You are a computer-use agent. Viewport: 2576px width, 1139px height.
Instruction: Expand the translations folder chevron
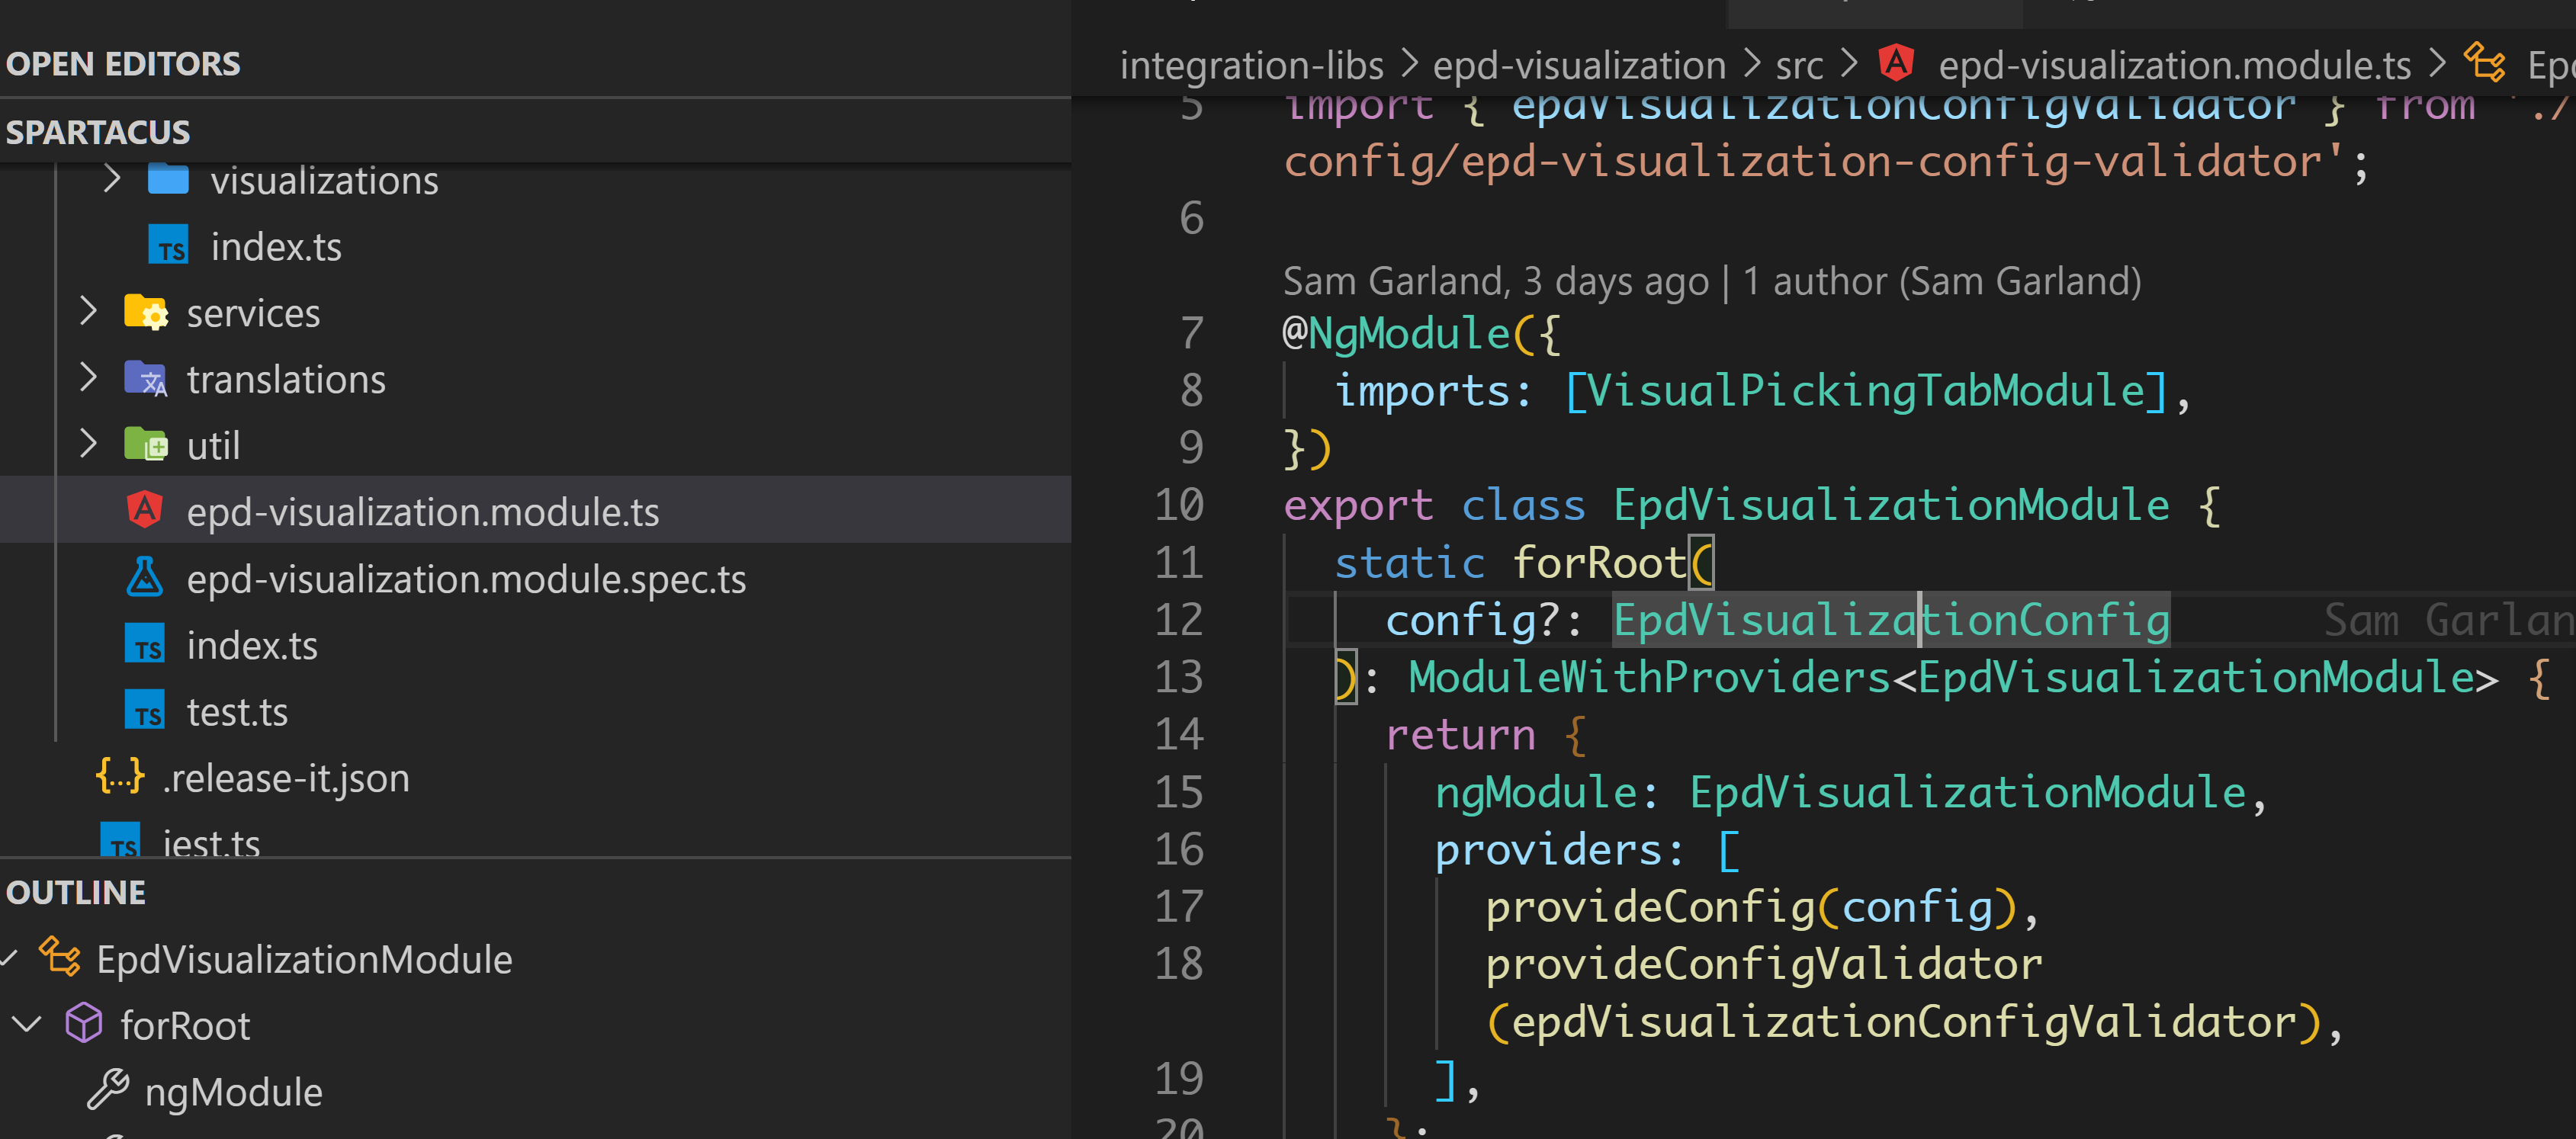(x=88, y=378)
